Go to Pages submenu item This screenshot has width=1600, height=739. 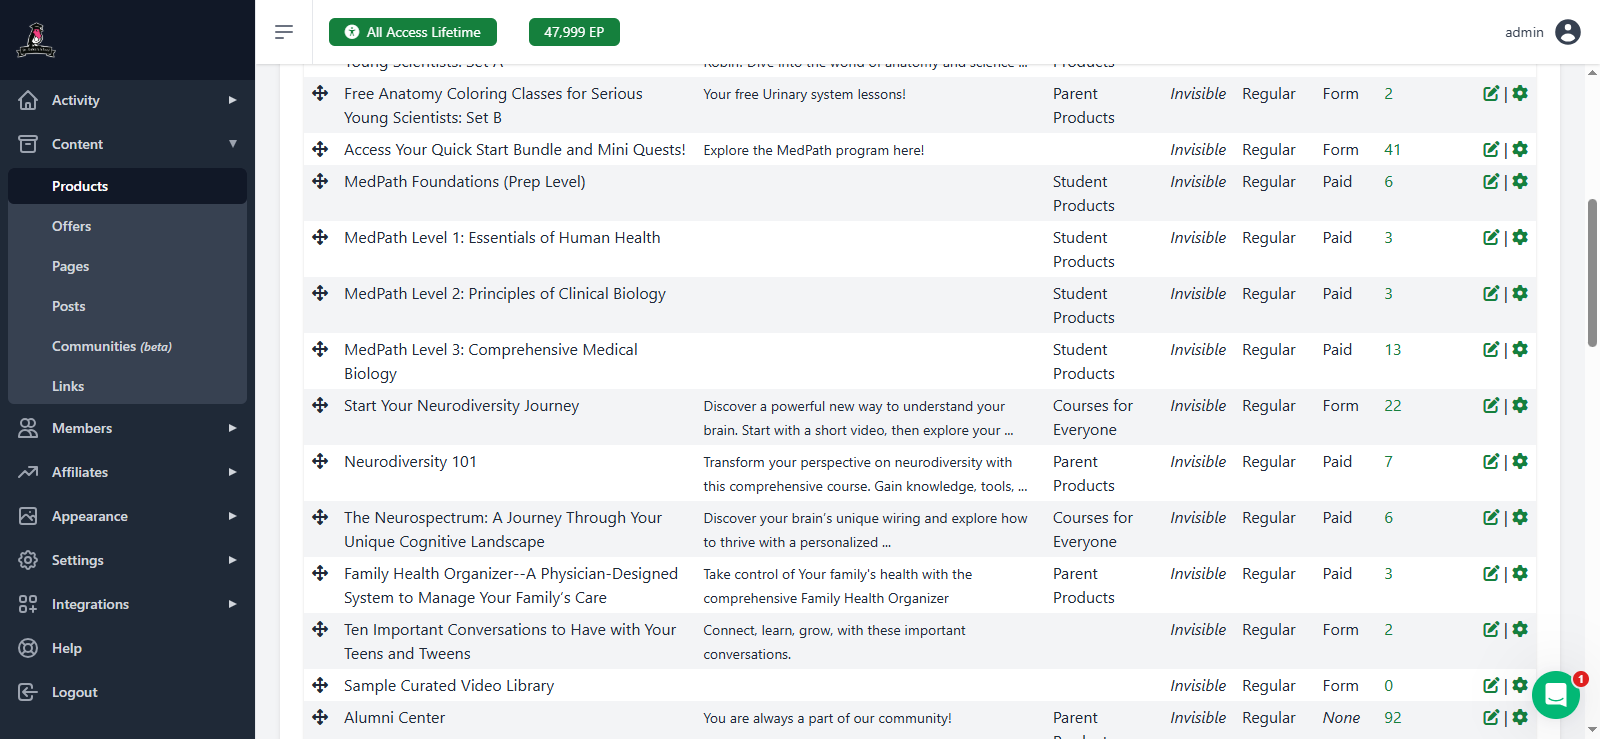pyautogui.click(x=71, y=266)
